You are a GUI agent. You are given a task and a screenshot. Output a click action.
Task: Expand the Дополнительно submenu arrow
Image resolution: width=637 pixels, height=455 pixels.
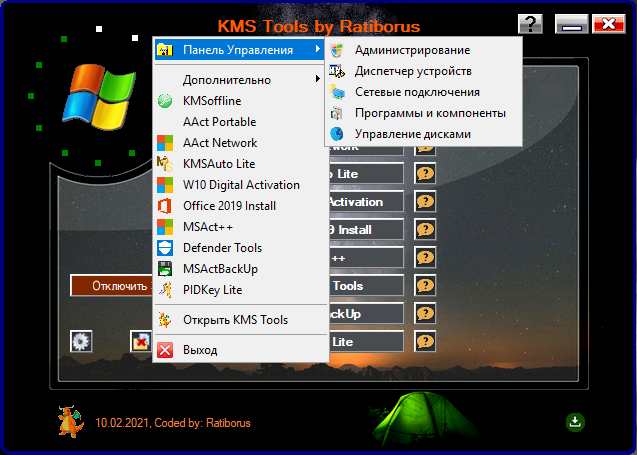(317, 79)
